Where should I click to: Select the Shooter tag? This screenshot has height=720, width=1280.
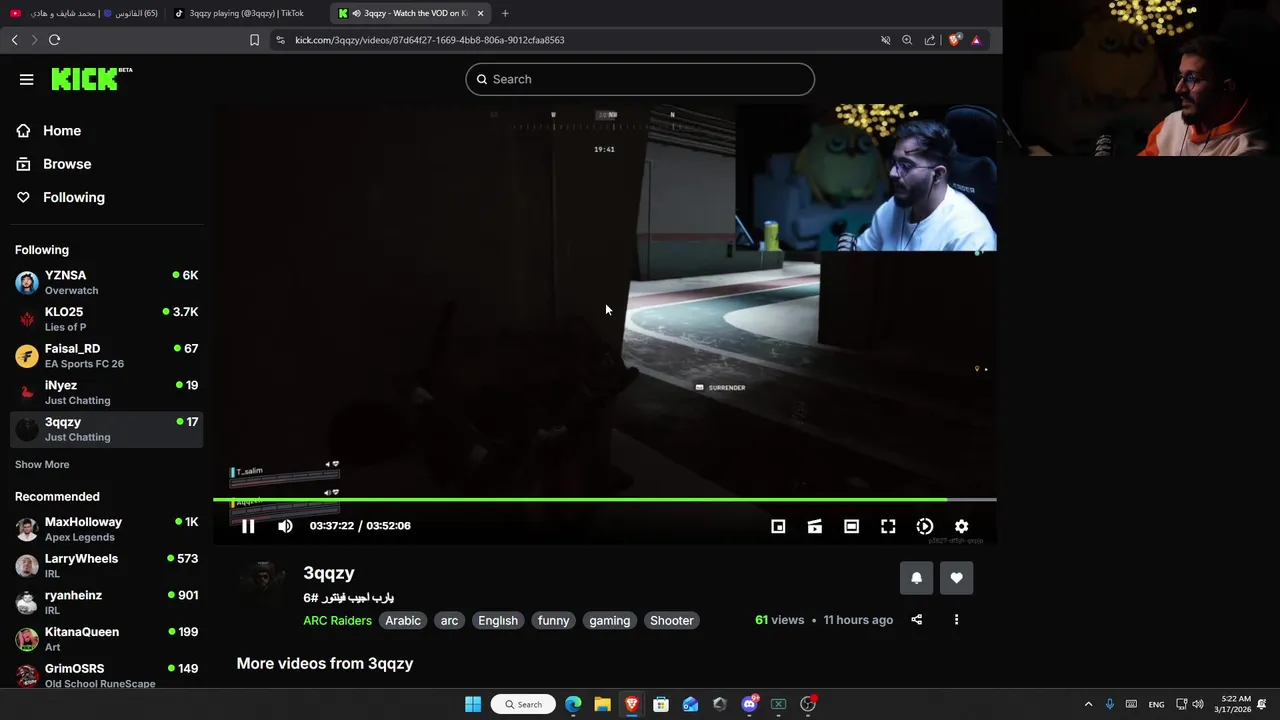pos(672,620)
